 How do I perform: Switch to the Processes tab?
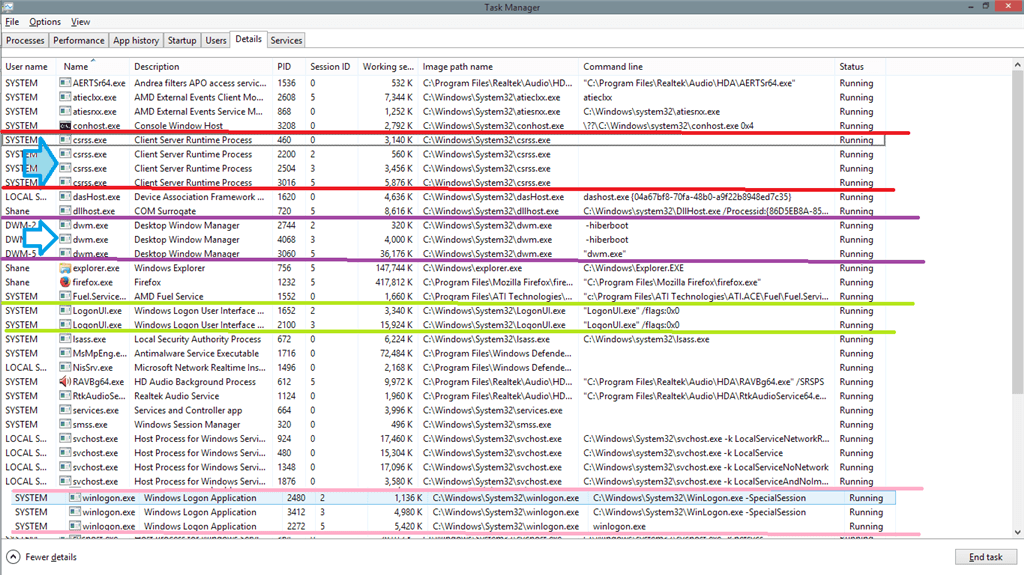coord(25,41)
